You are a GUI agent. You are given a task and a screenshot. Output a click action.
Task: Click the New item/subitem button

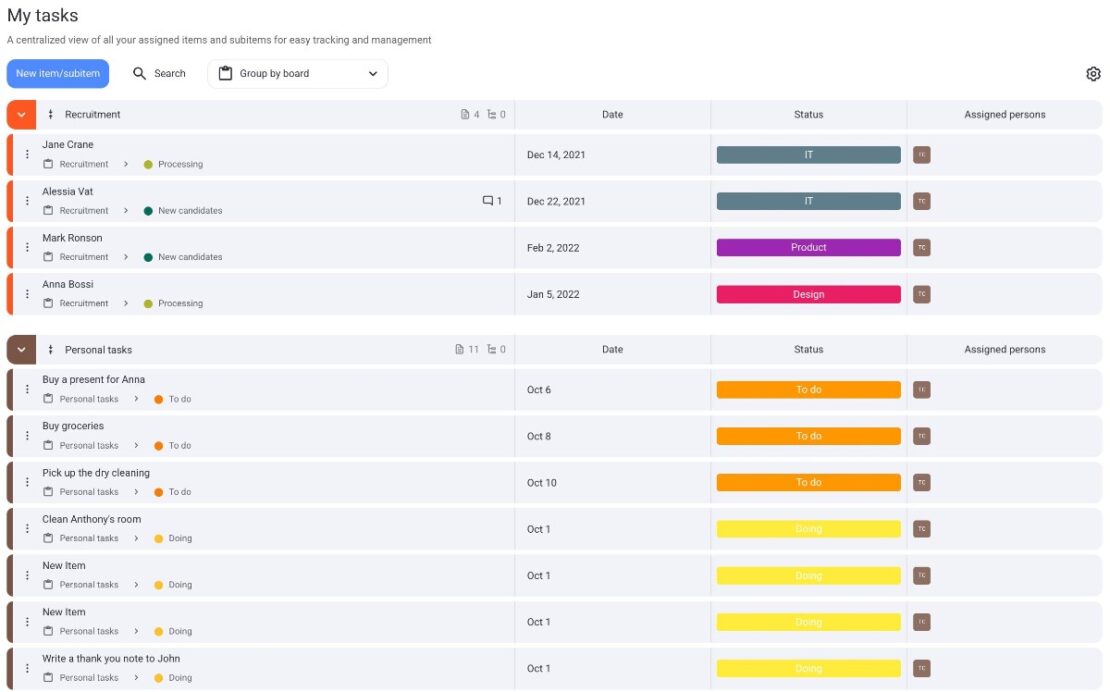pyautogui.click(x=57, y=72)
